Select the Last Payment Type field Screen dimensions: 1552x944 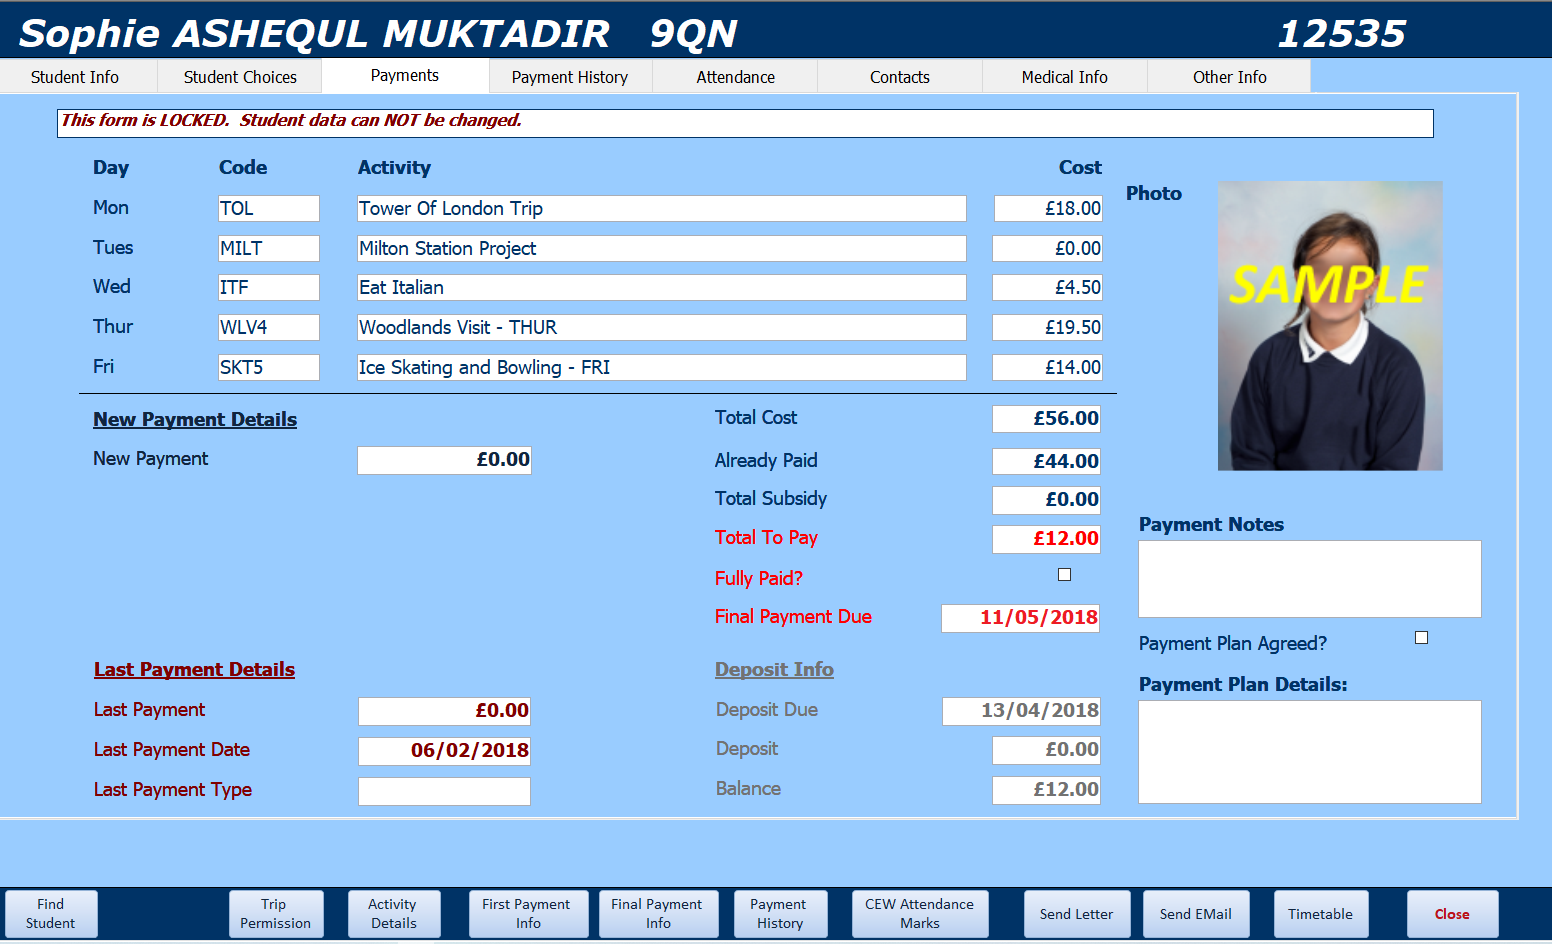coord(444,791)
